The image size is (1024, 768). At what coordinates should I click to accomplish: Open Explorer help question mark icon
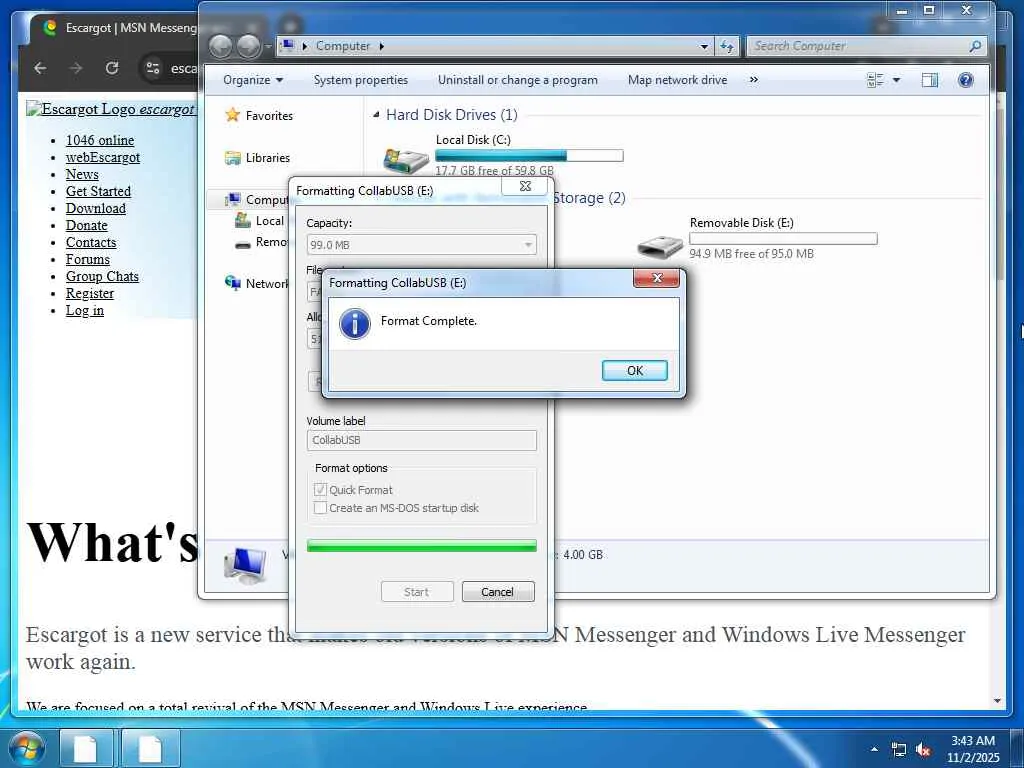click(965, 80)
